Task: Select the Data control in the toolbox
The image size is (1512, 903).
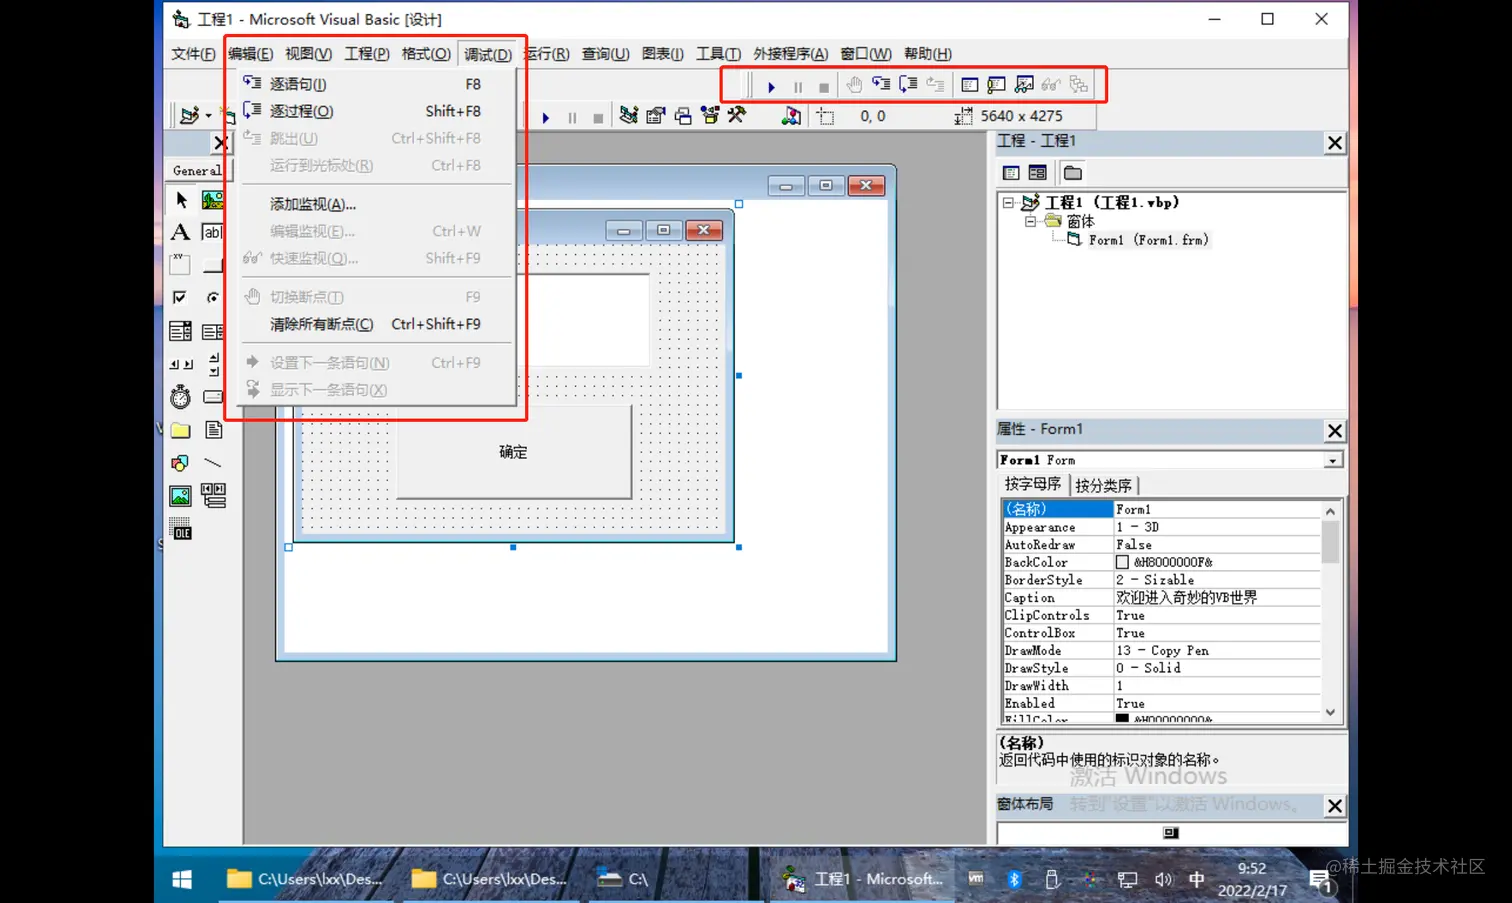Action: [212, 496]
